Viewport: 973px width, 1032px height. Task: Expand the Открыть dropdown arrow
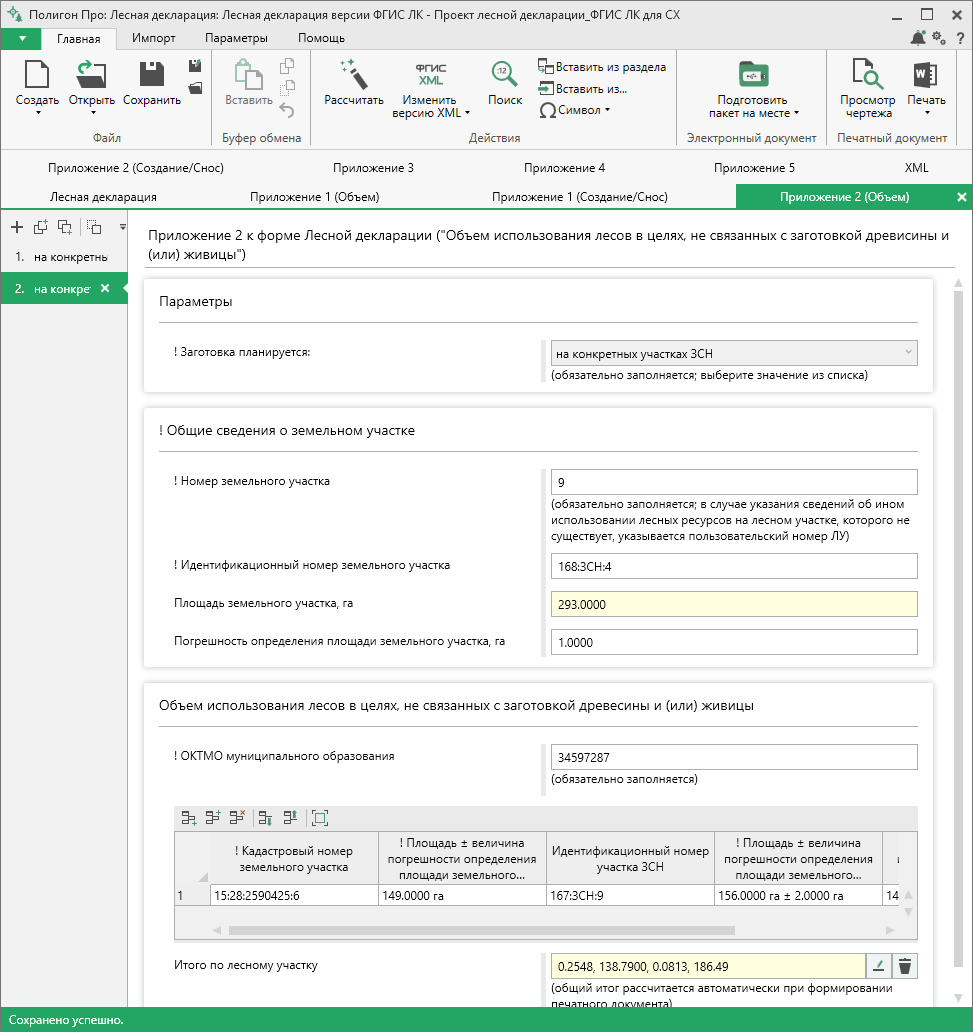(x=92, y=113)
